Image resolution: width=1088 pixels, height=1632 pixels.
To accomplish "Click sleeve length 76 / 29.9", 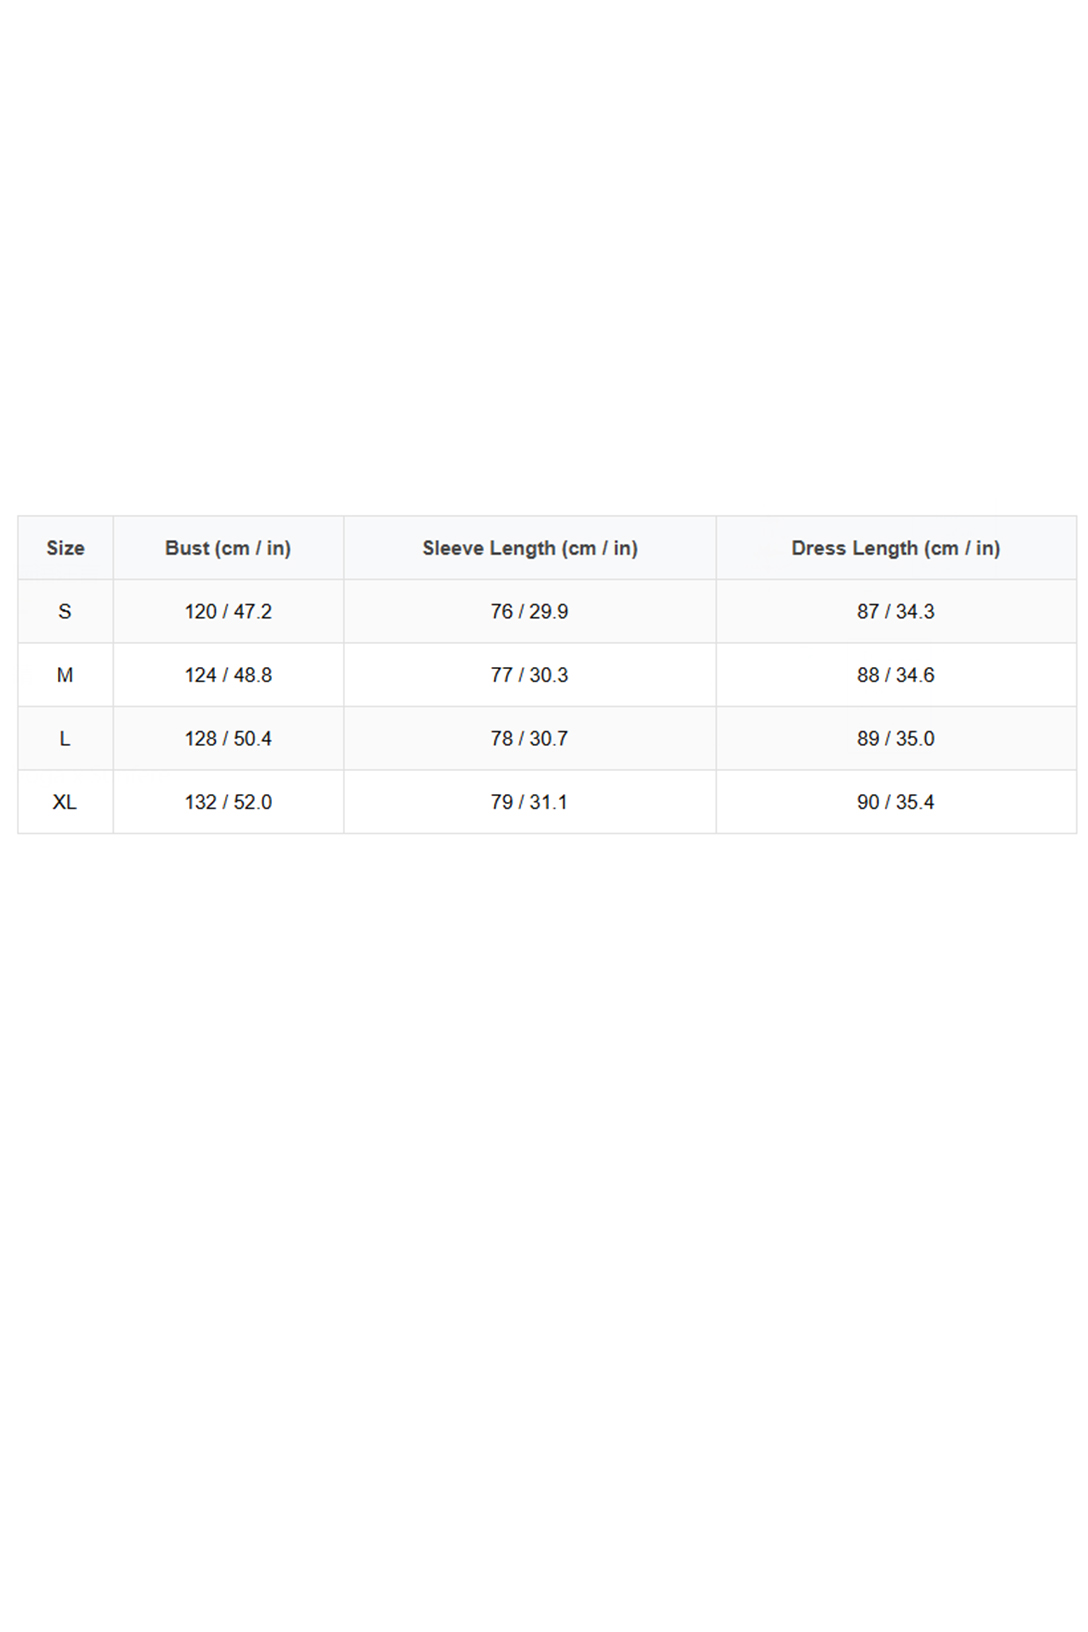I will [529, 611].
